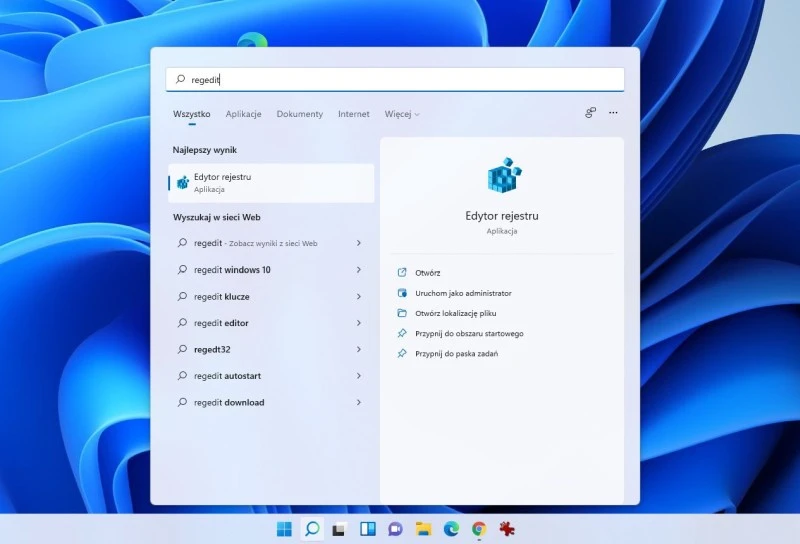Click the Search icon on the taskbar
Screen dimensions: 800x544
pos(312,529)
